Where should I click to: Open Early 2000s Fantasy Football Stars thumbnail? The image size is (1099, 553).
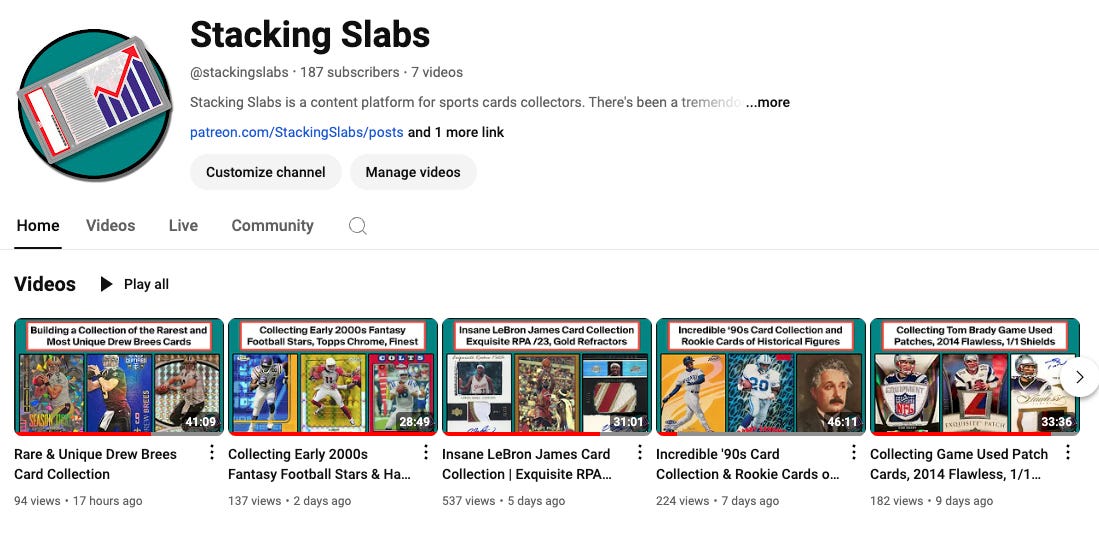click(333, 377)
